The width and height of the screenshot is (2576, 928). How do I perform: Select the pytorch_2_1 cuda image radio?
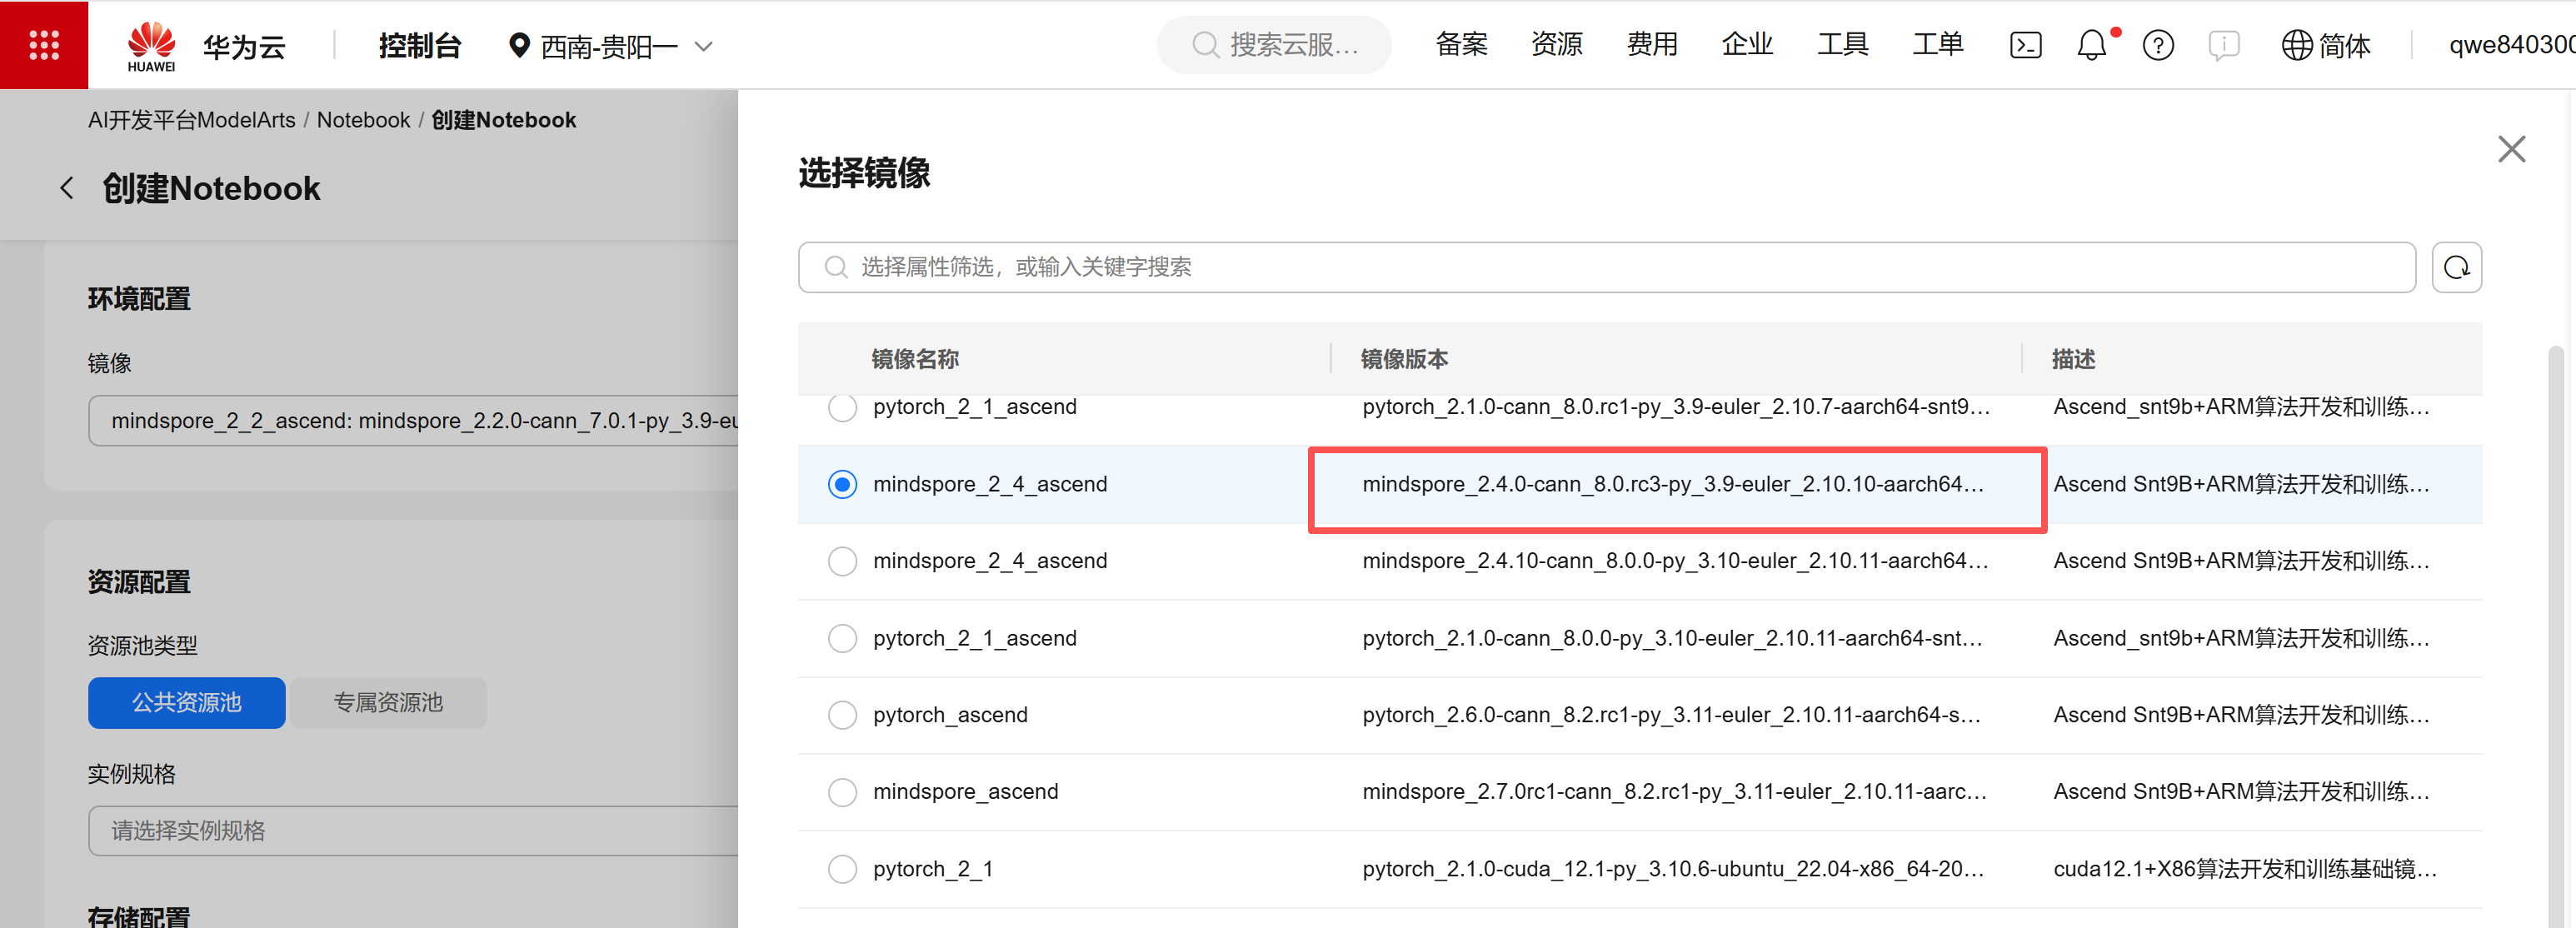tap(842, 869)
